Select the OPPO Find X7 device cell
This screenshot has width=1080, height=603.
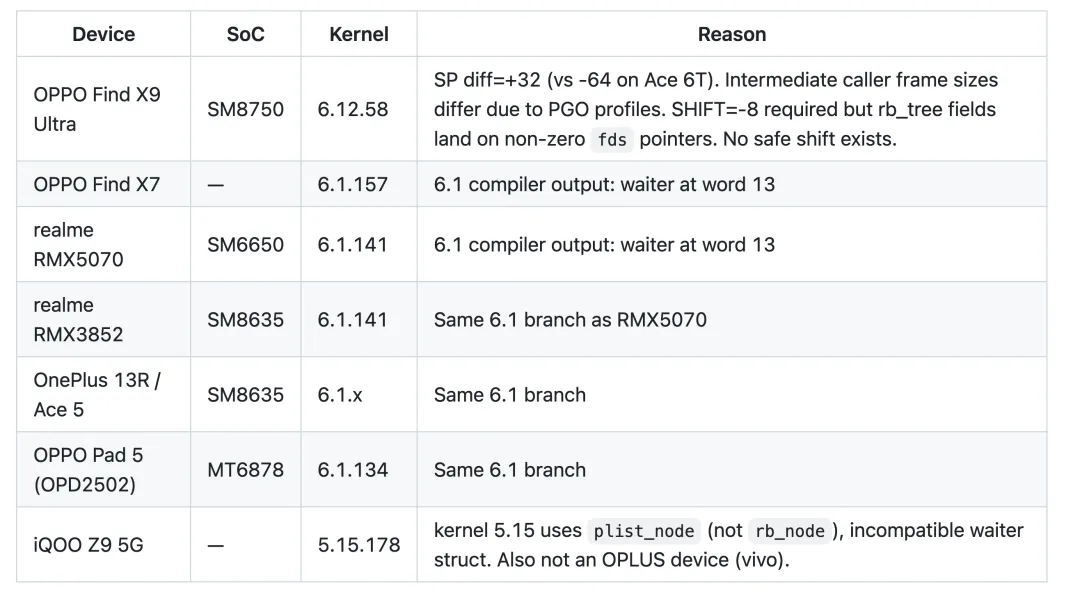coord(103,184)
